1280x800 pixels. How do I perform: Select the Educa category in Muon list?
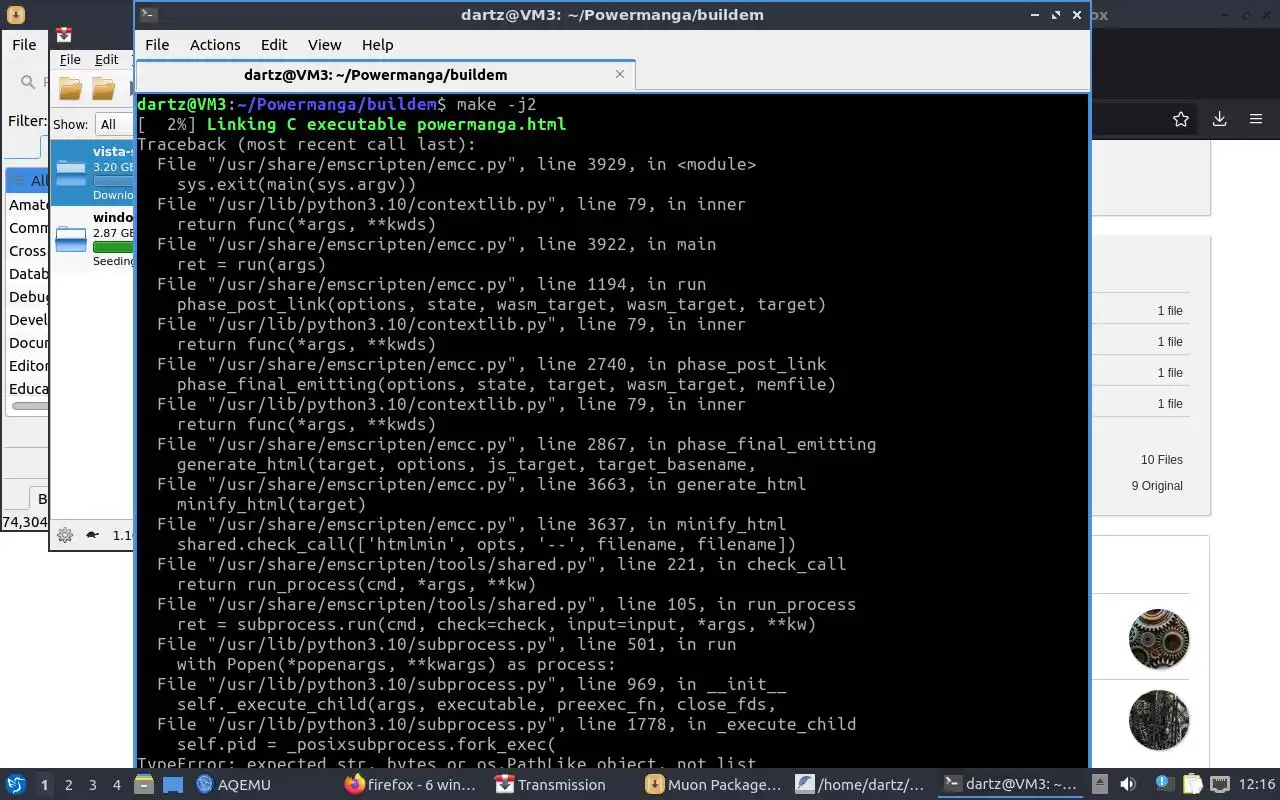28,389
